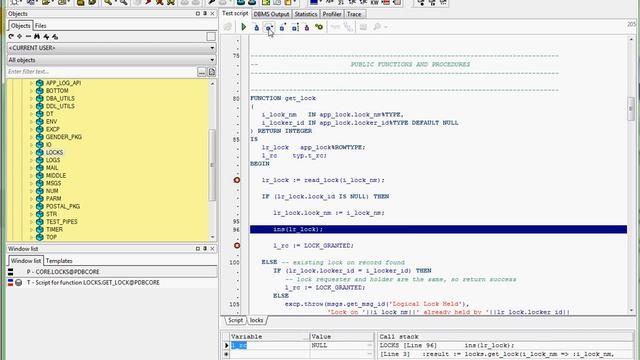This screenshot has height=360, width=640.
Task: Select the locks tab below the editor
Action: click(256, 320)
